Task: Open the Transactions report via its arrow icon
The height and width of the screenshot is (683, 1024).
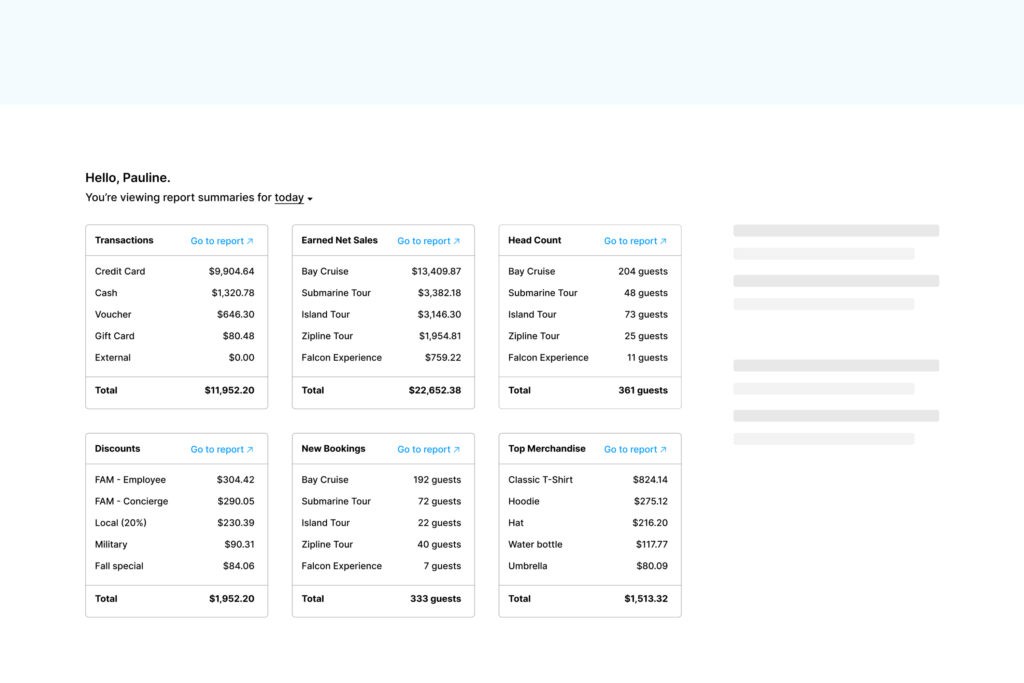Action: 253,240
